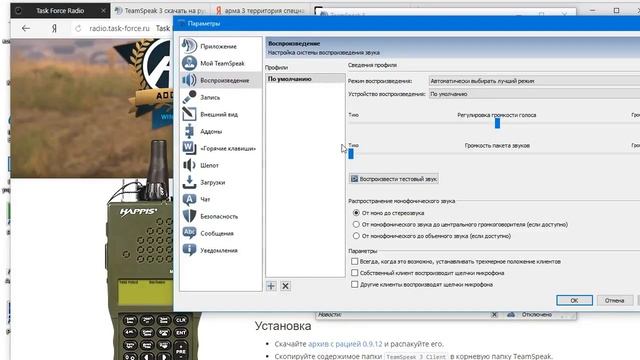
Task: Click the Воспроизвести тестовый звук button
Action: click(x=394, y=179)
